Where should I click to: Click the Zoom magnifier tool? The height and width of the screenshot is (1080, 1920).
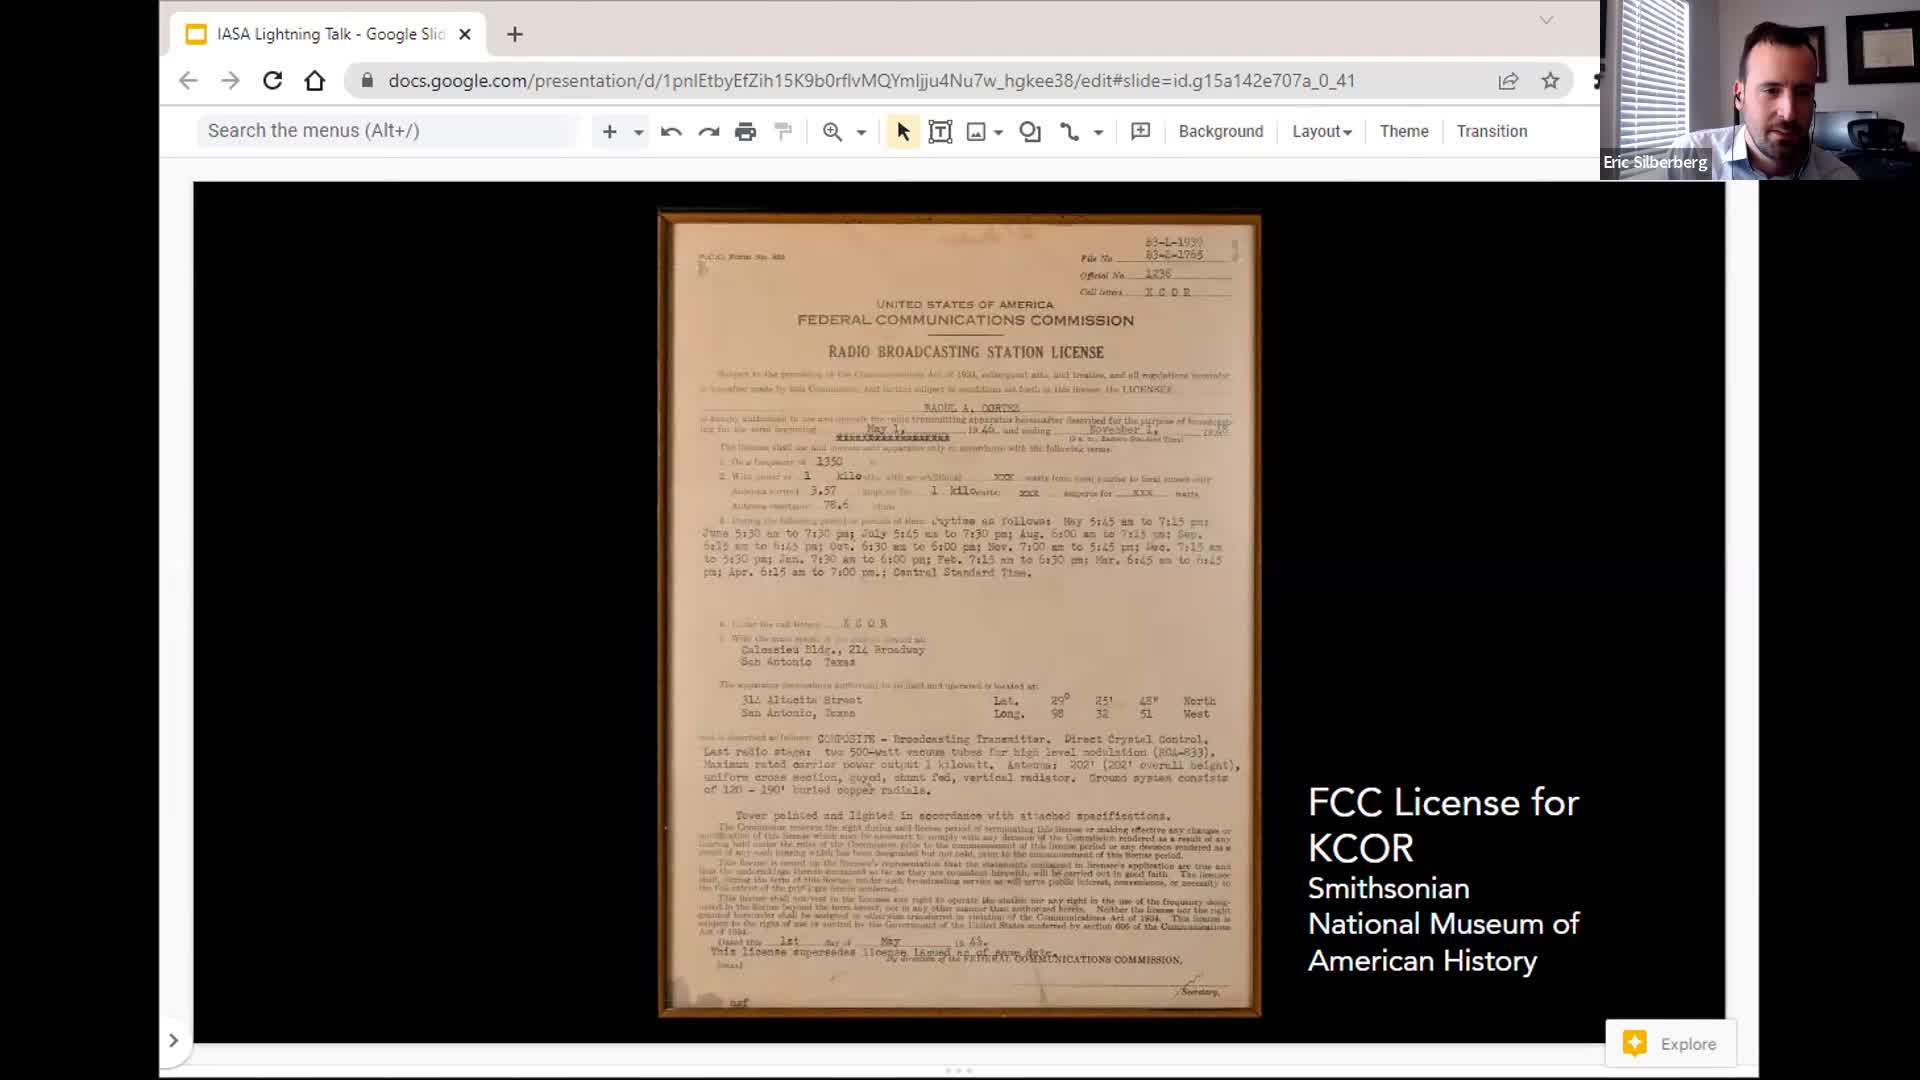coord(832,131)
